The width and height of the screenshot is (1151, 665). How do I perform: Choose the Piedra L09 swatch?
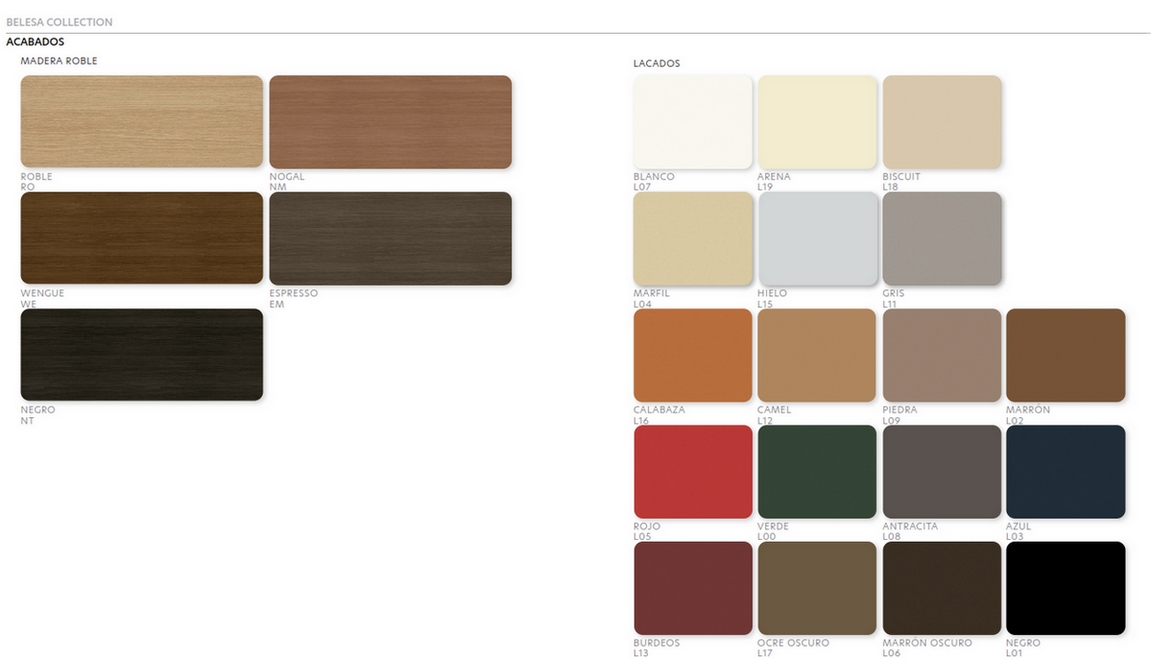click(942, 355)
